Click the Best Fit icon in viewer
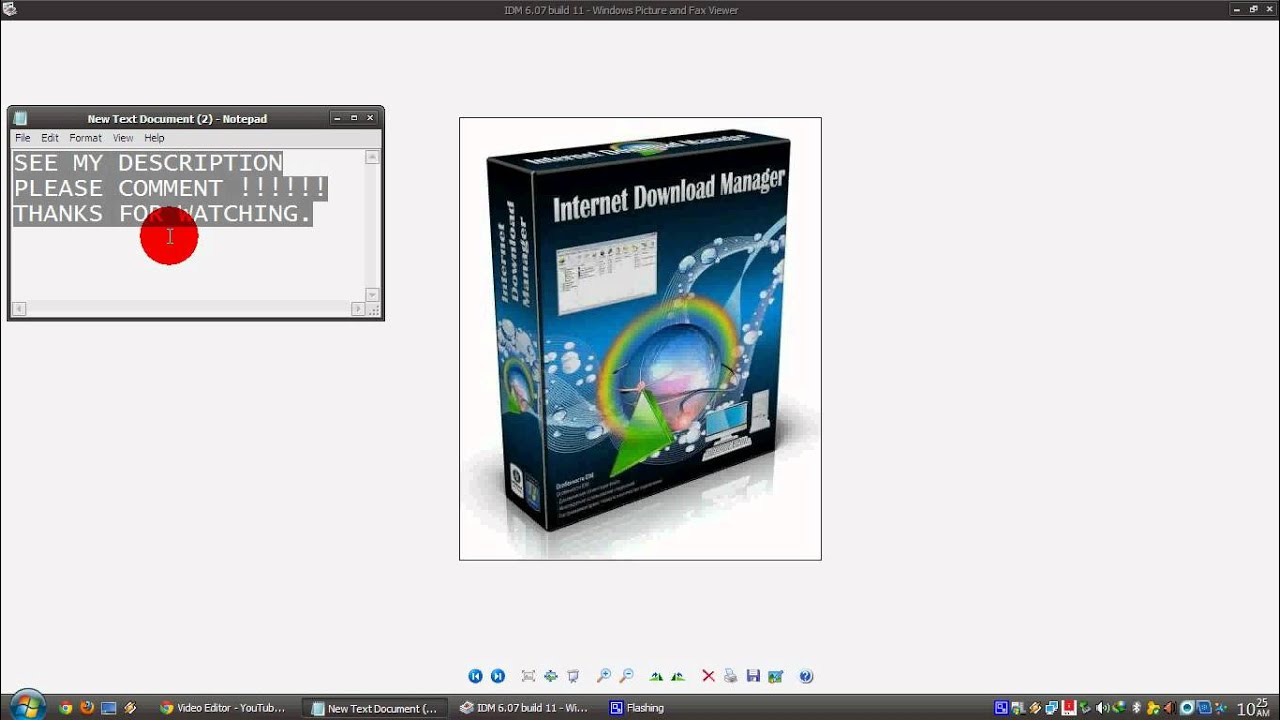The height and width of the screenshot is (720, 1280). [x=528, y=676]
